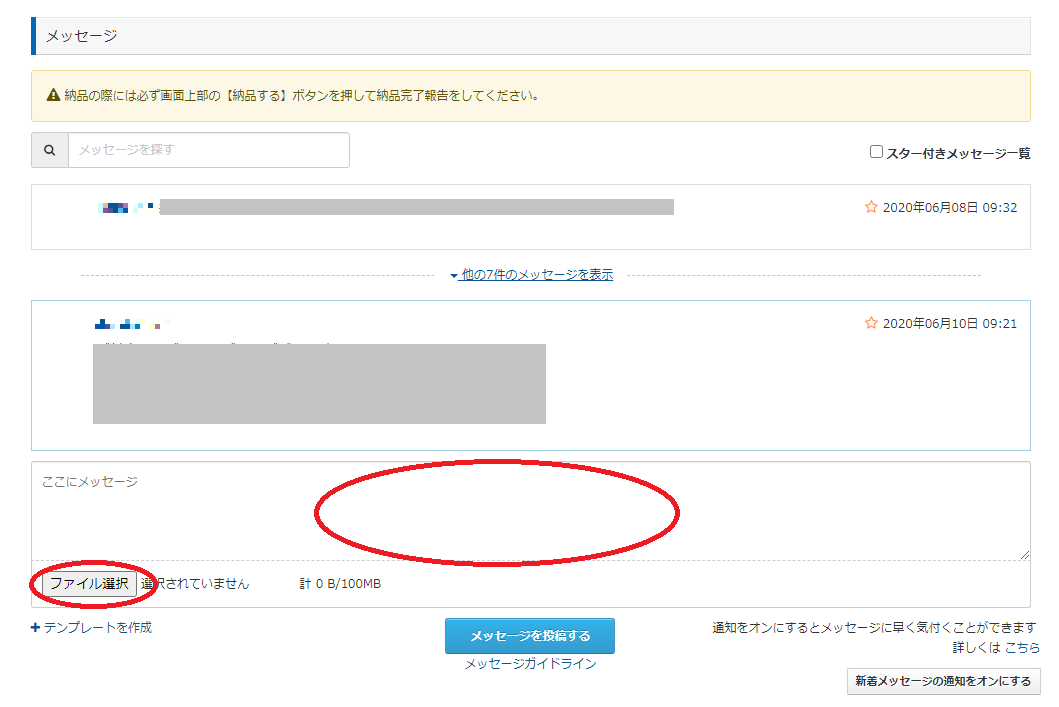The image size is (1059, 707).
Task: Click the 計 0 B/100MB file size text
Action: point(340,584)
